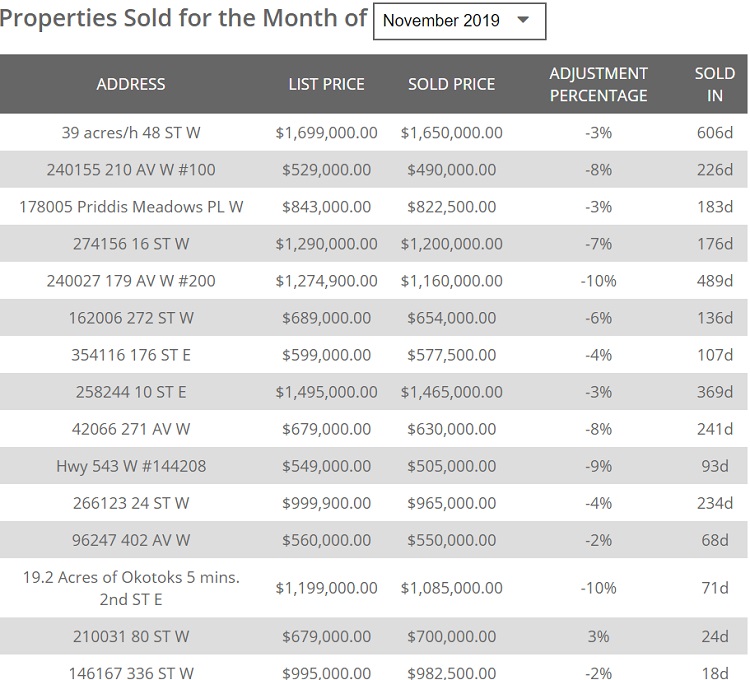
Task: Select the 96247 402 AV W property
Action: tap(131, 540)
